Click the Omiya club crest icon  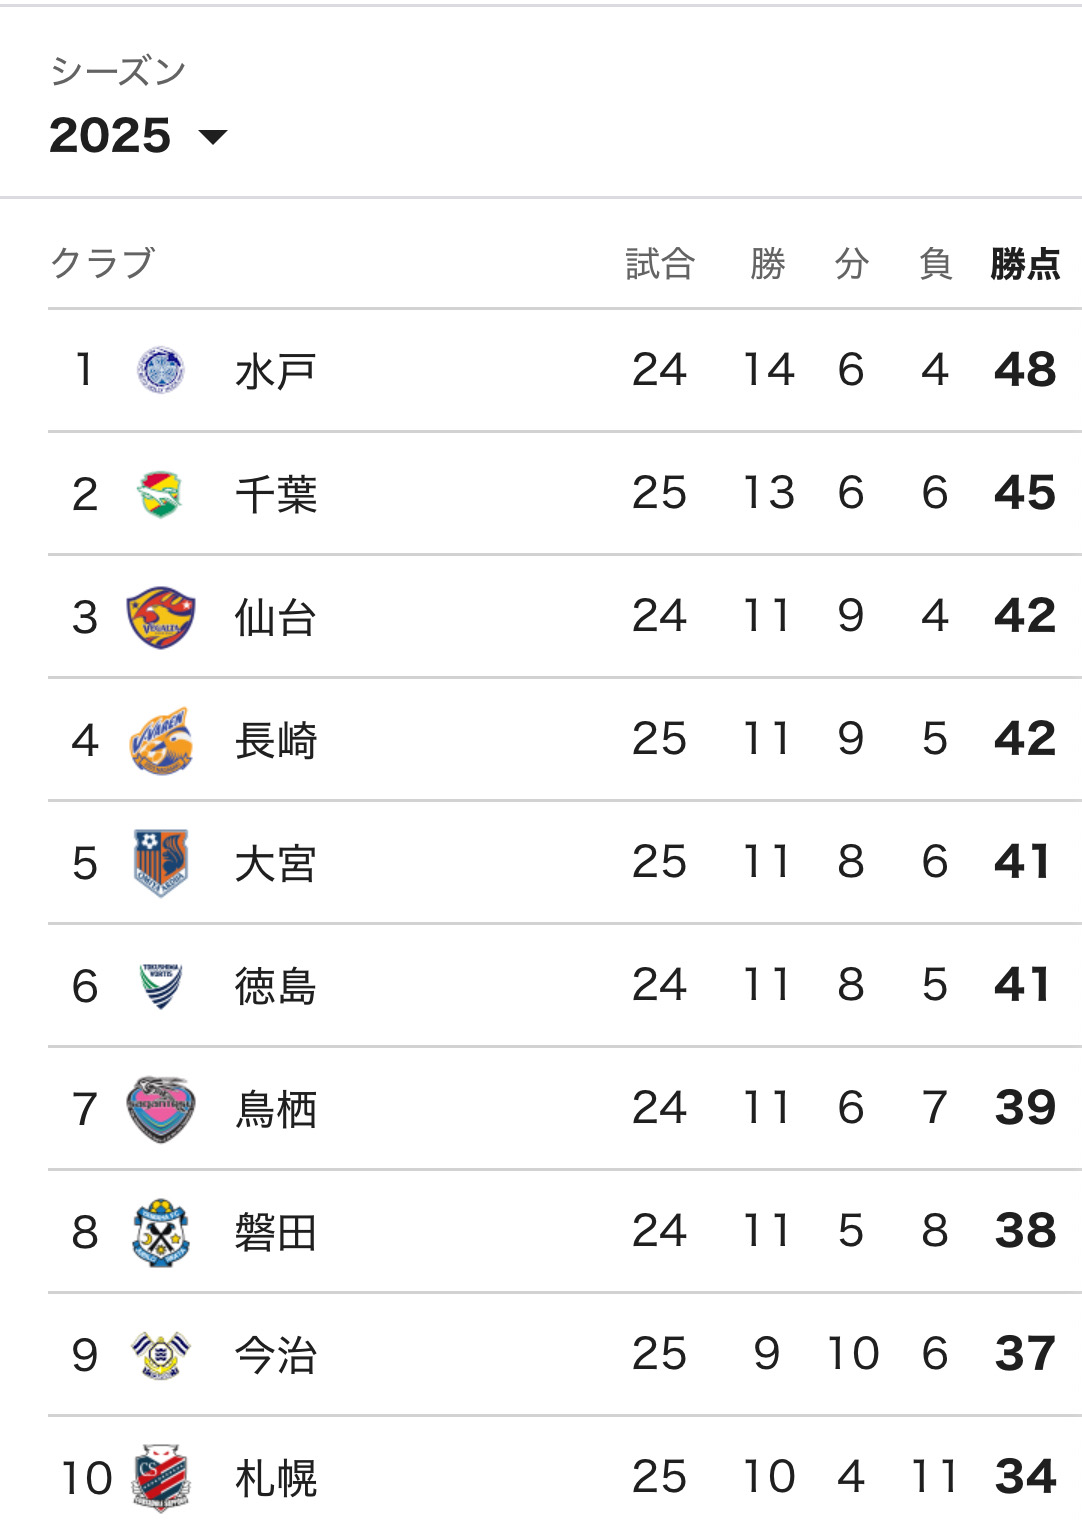(160, 863)
